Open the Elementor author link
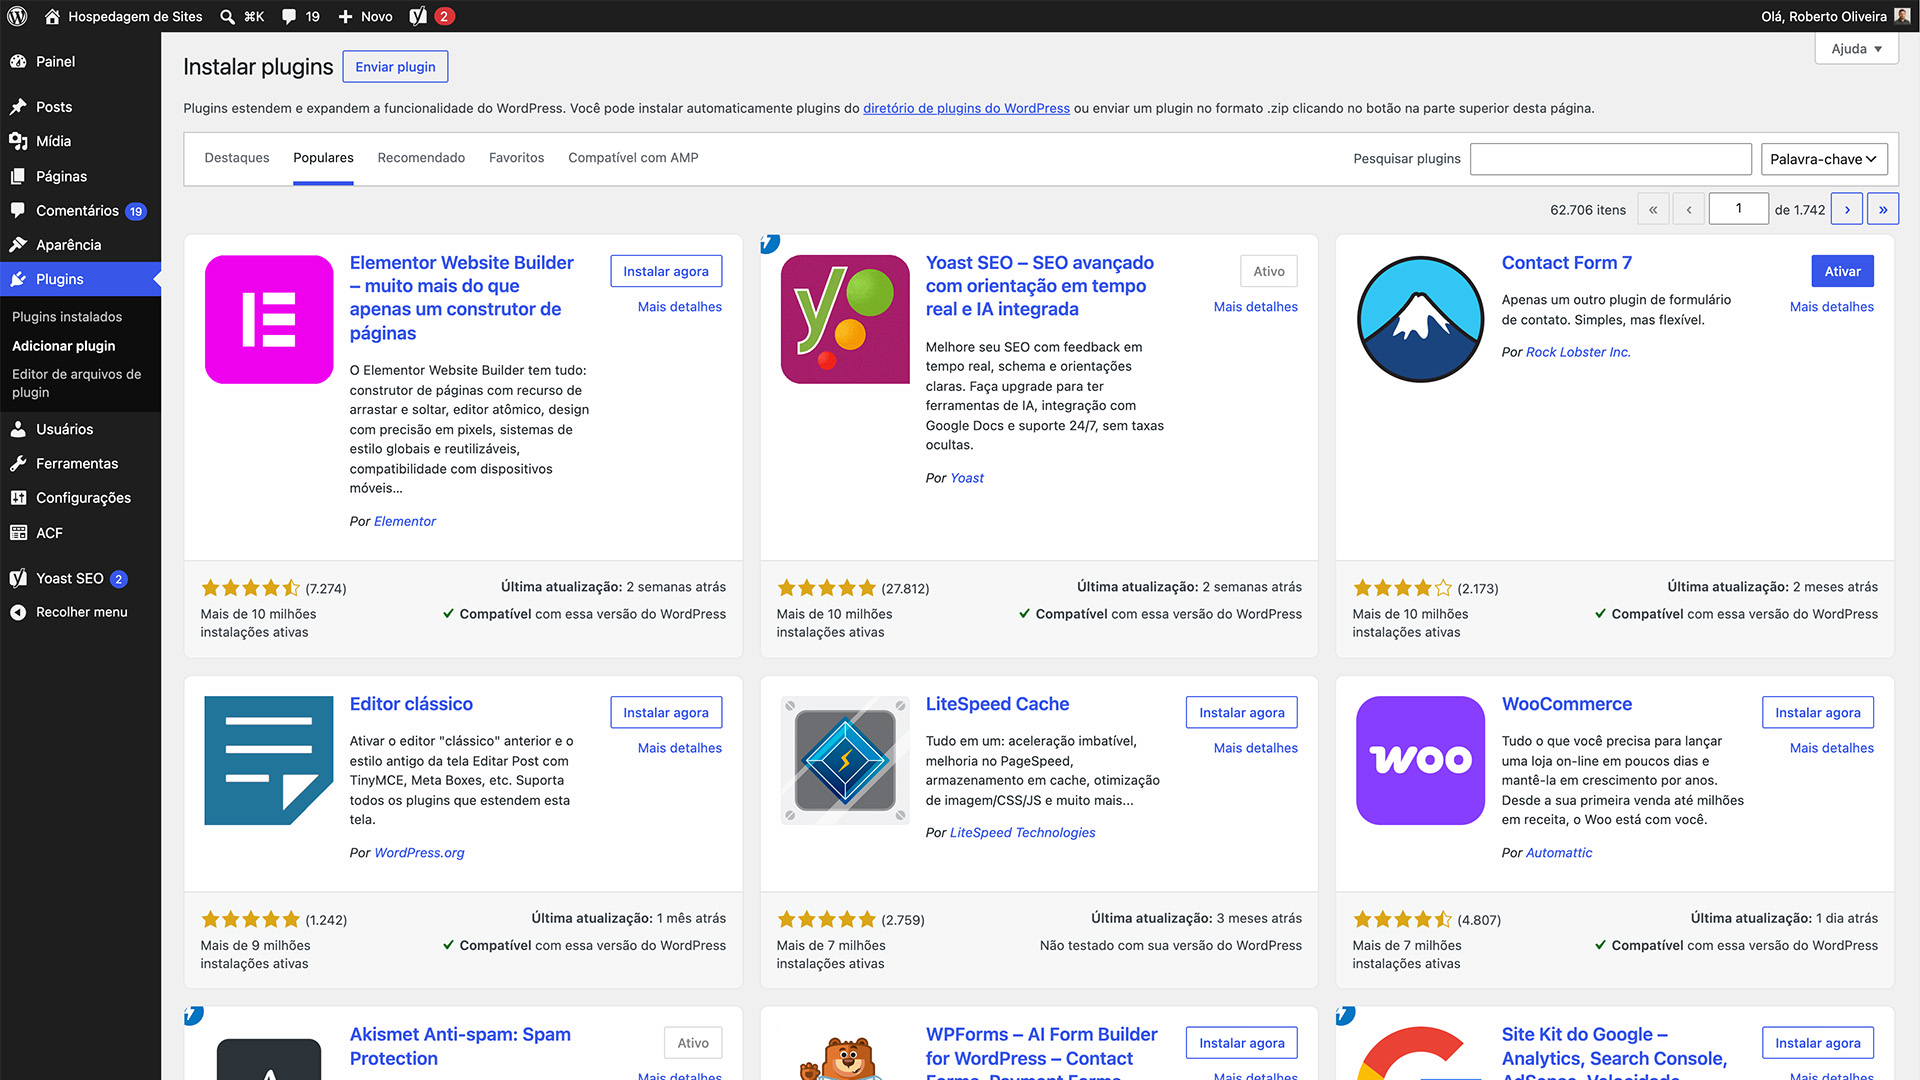This screenshot has height=1080, width=1920. coord(405,521)
